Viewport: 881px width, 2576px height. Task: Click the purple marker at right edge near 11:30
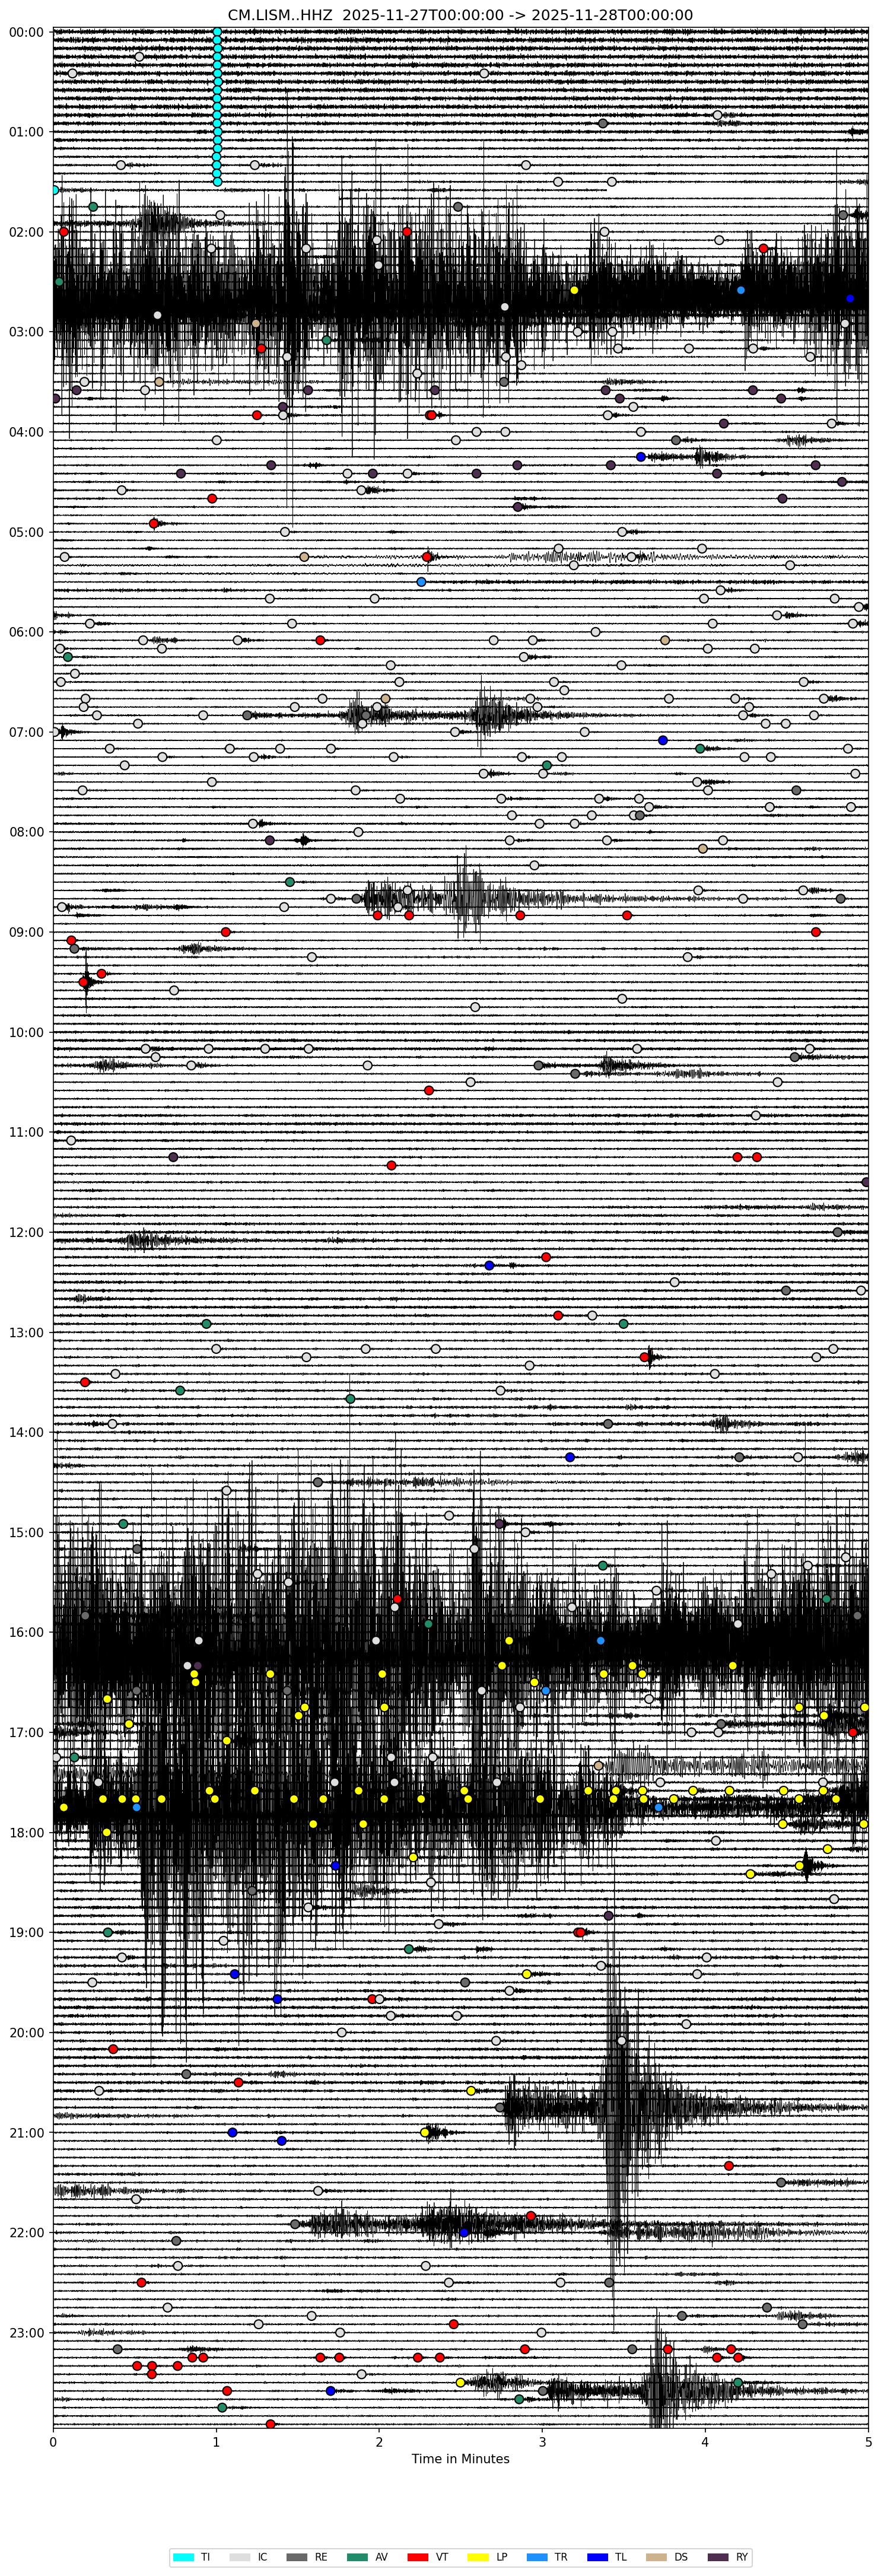point(866,1181)
